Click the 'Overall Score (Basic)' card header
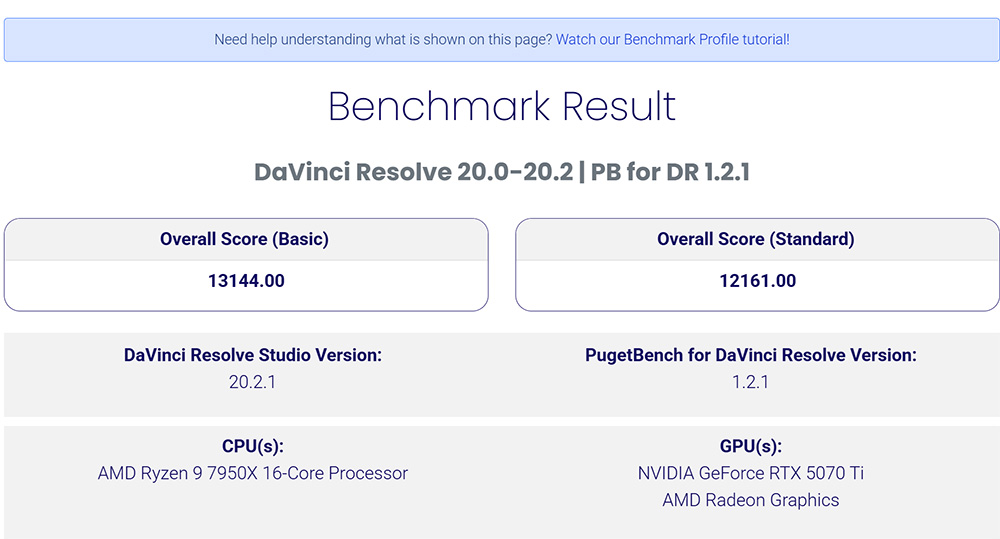 (245, 239)
